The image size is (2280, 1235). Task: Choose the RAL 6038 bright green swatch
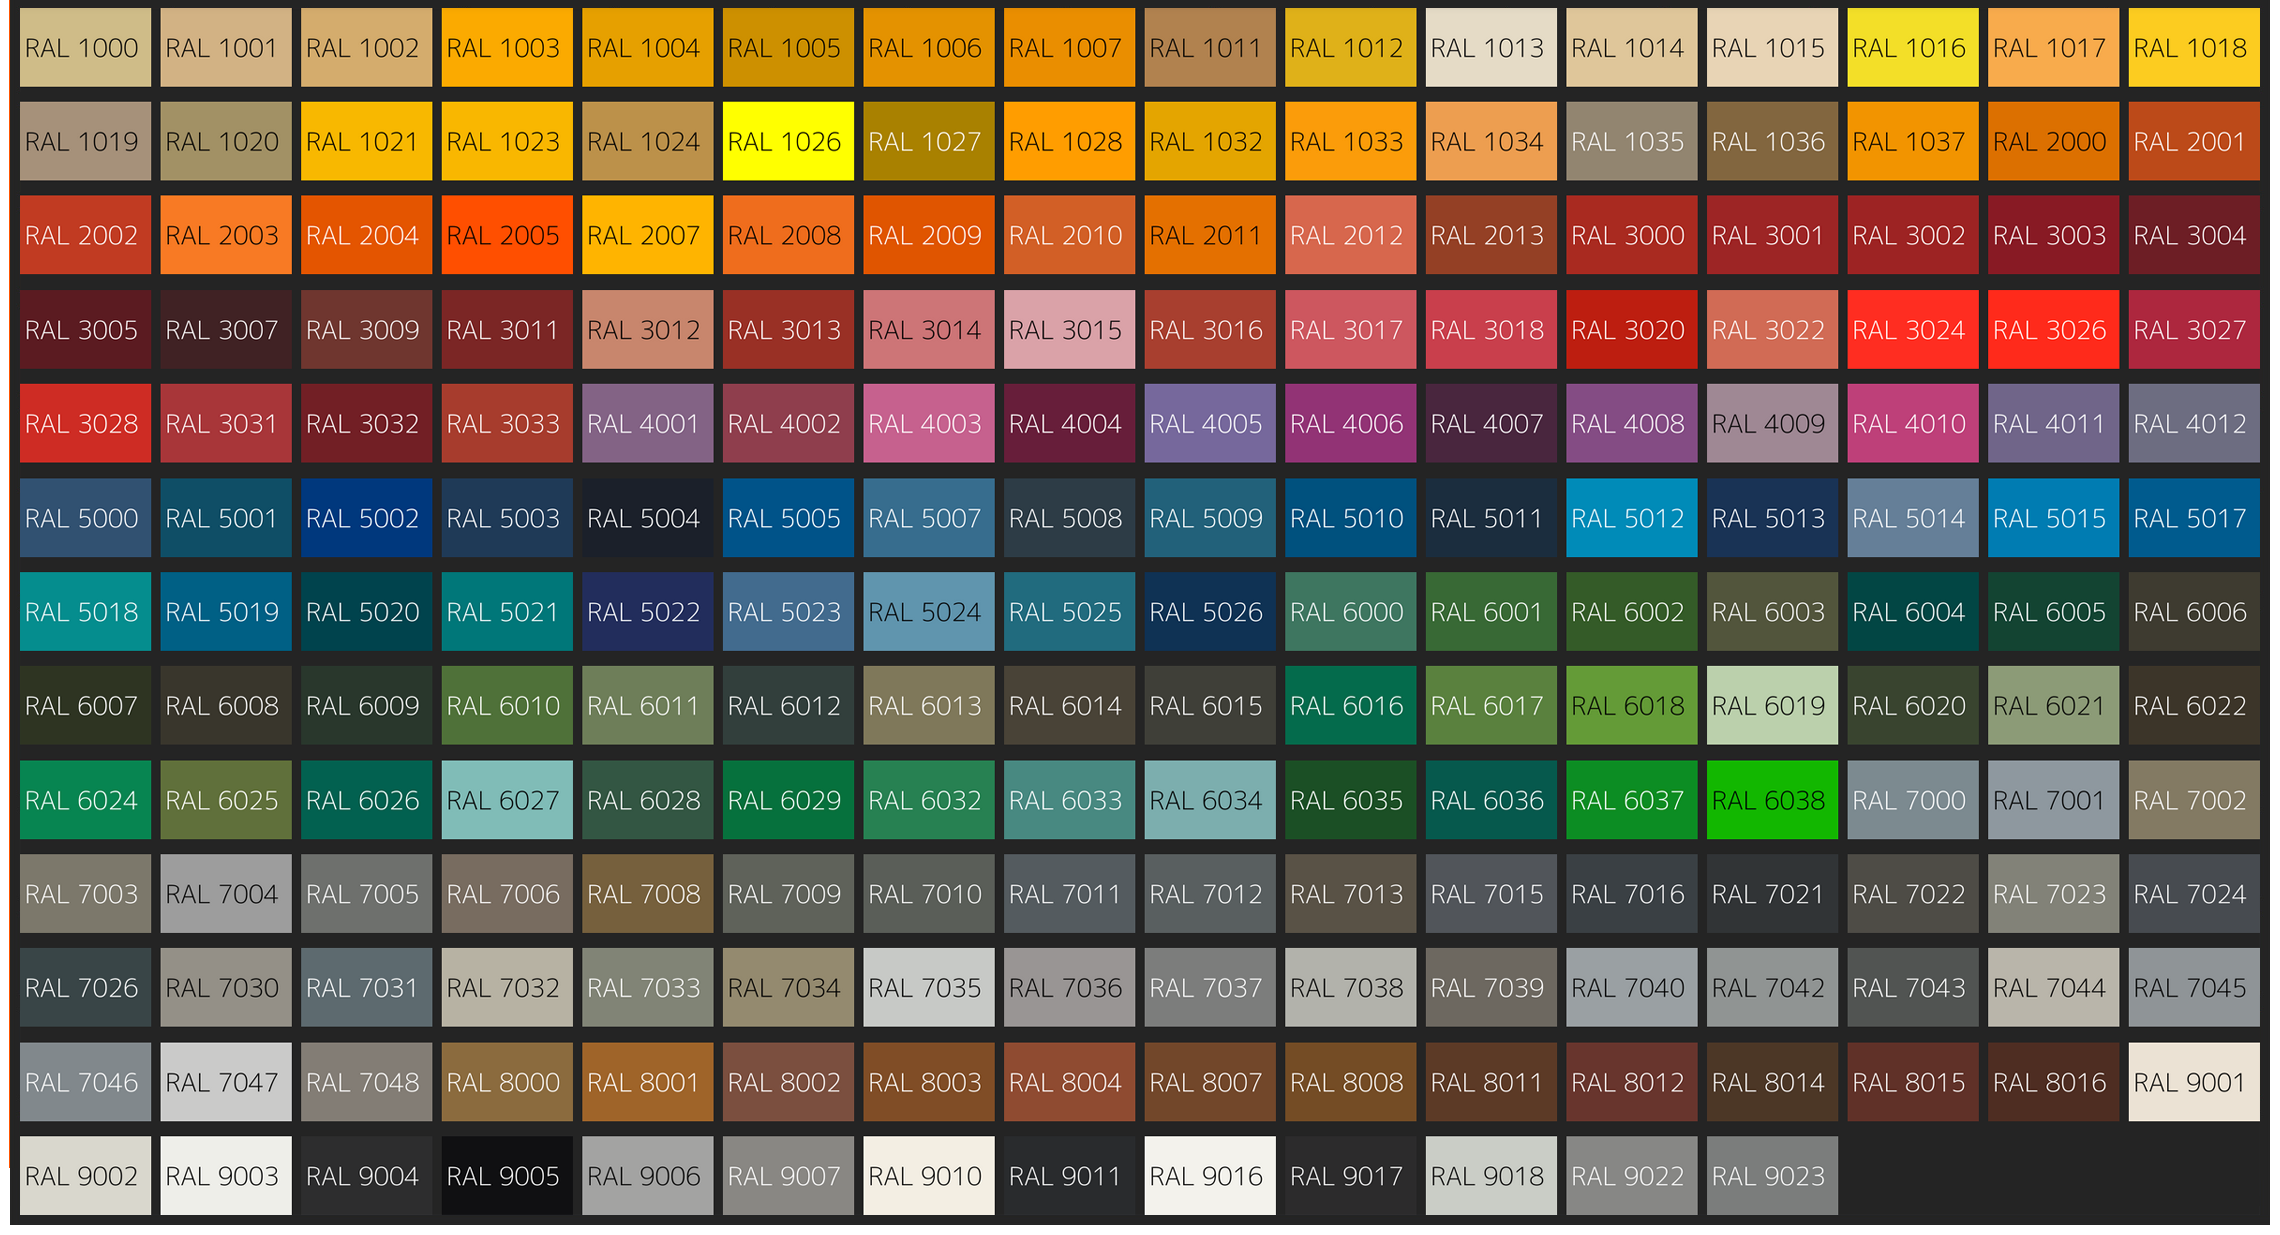[x=1772, y=799]
